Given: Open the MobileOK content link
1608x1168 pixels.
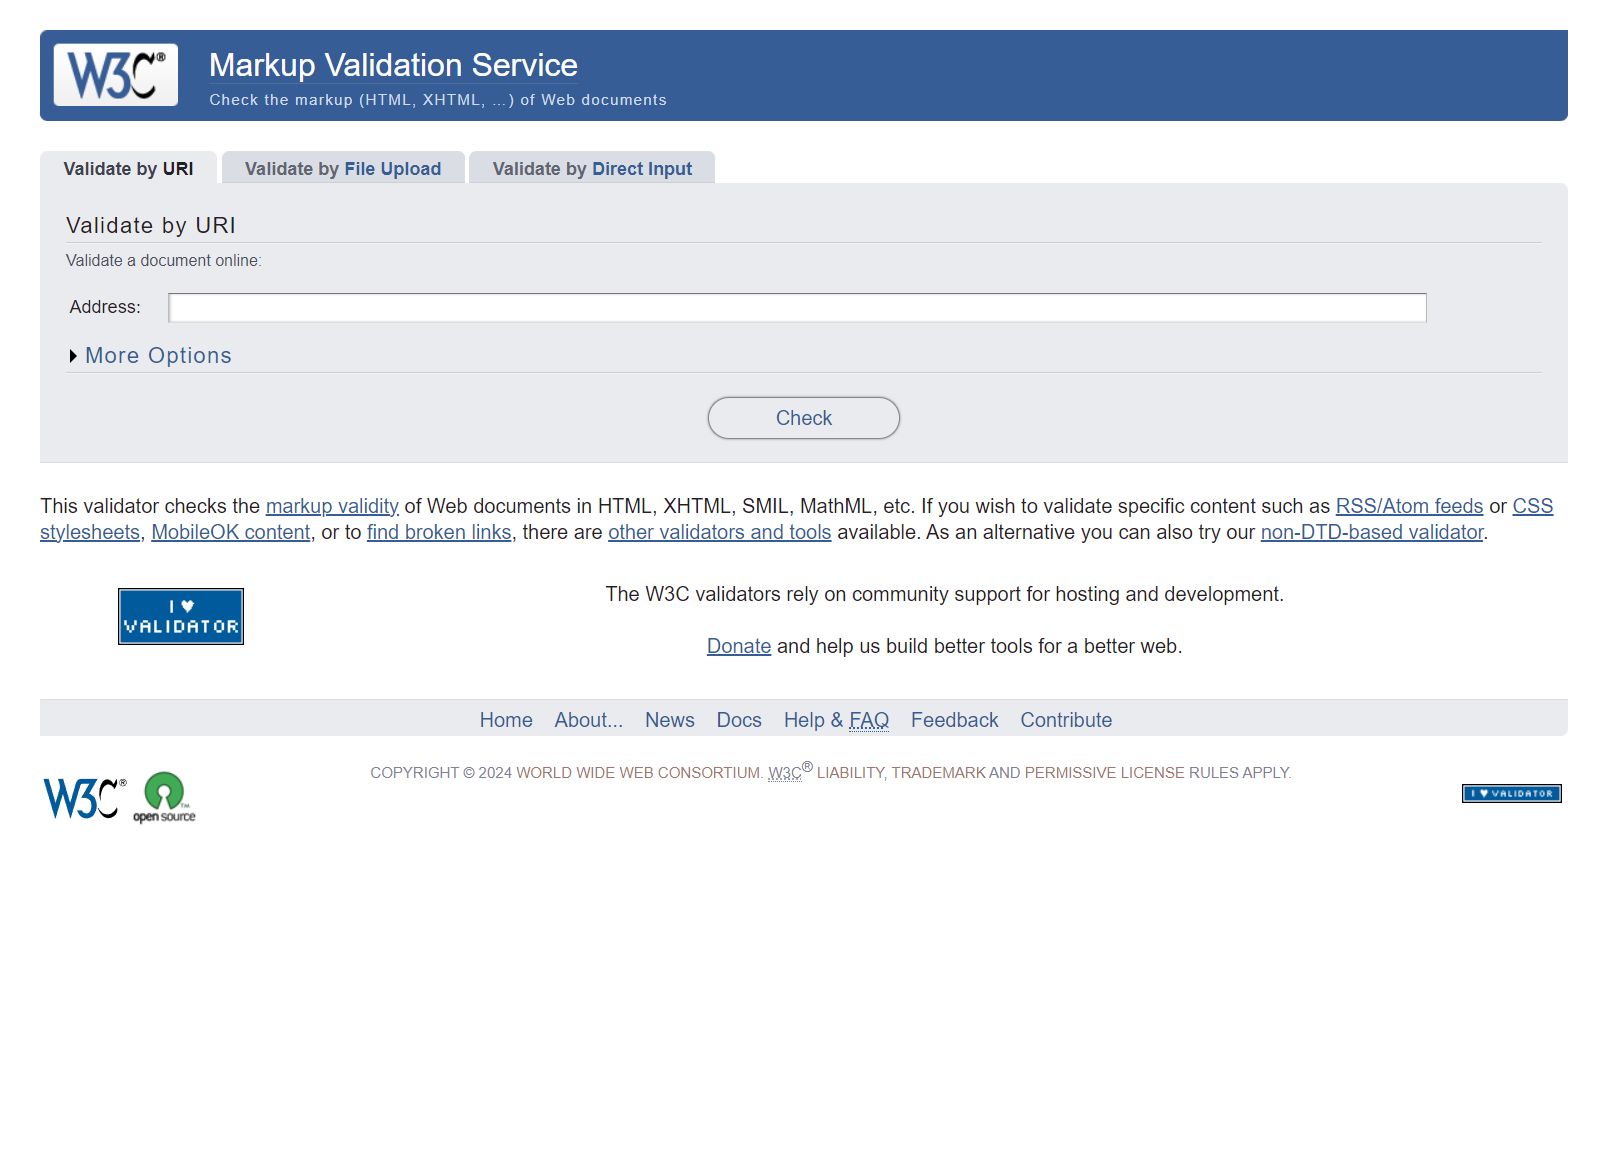Looking at the screenshot, I should (x=231, y=532).
